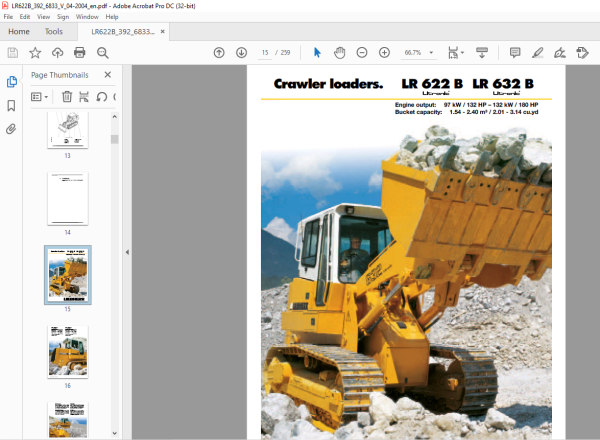Add file to starred favorites

pyautogui.click(x=35, y=53)
